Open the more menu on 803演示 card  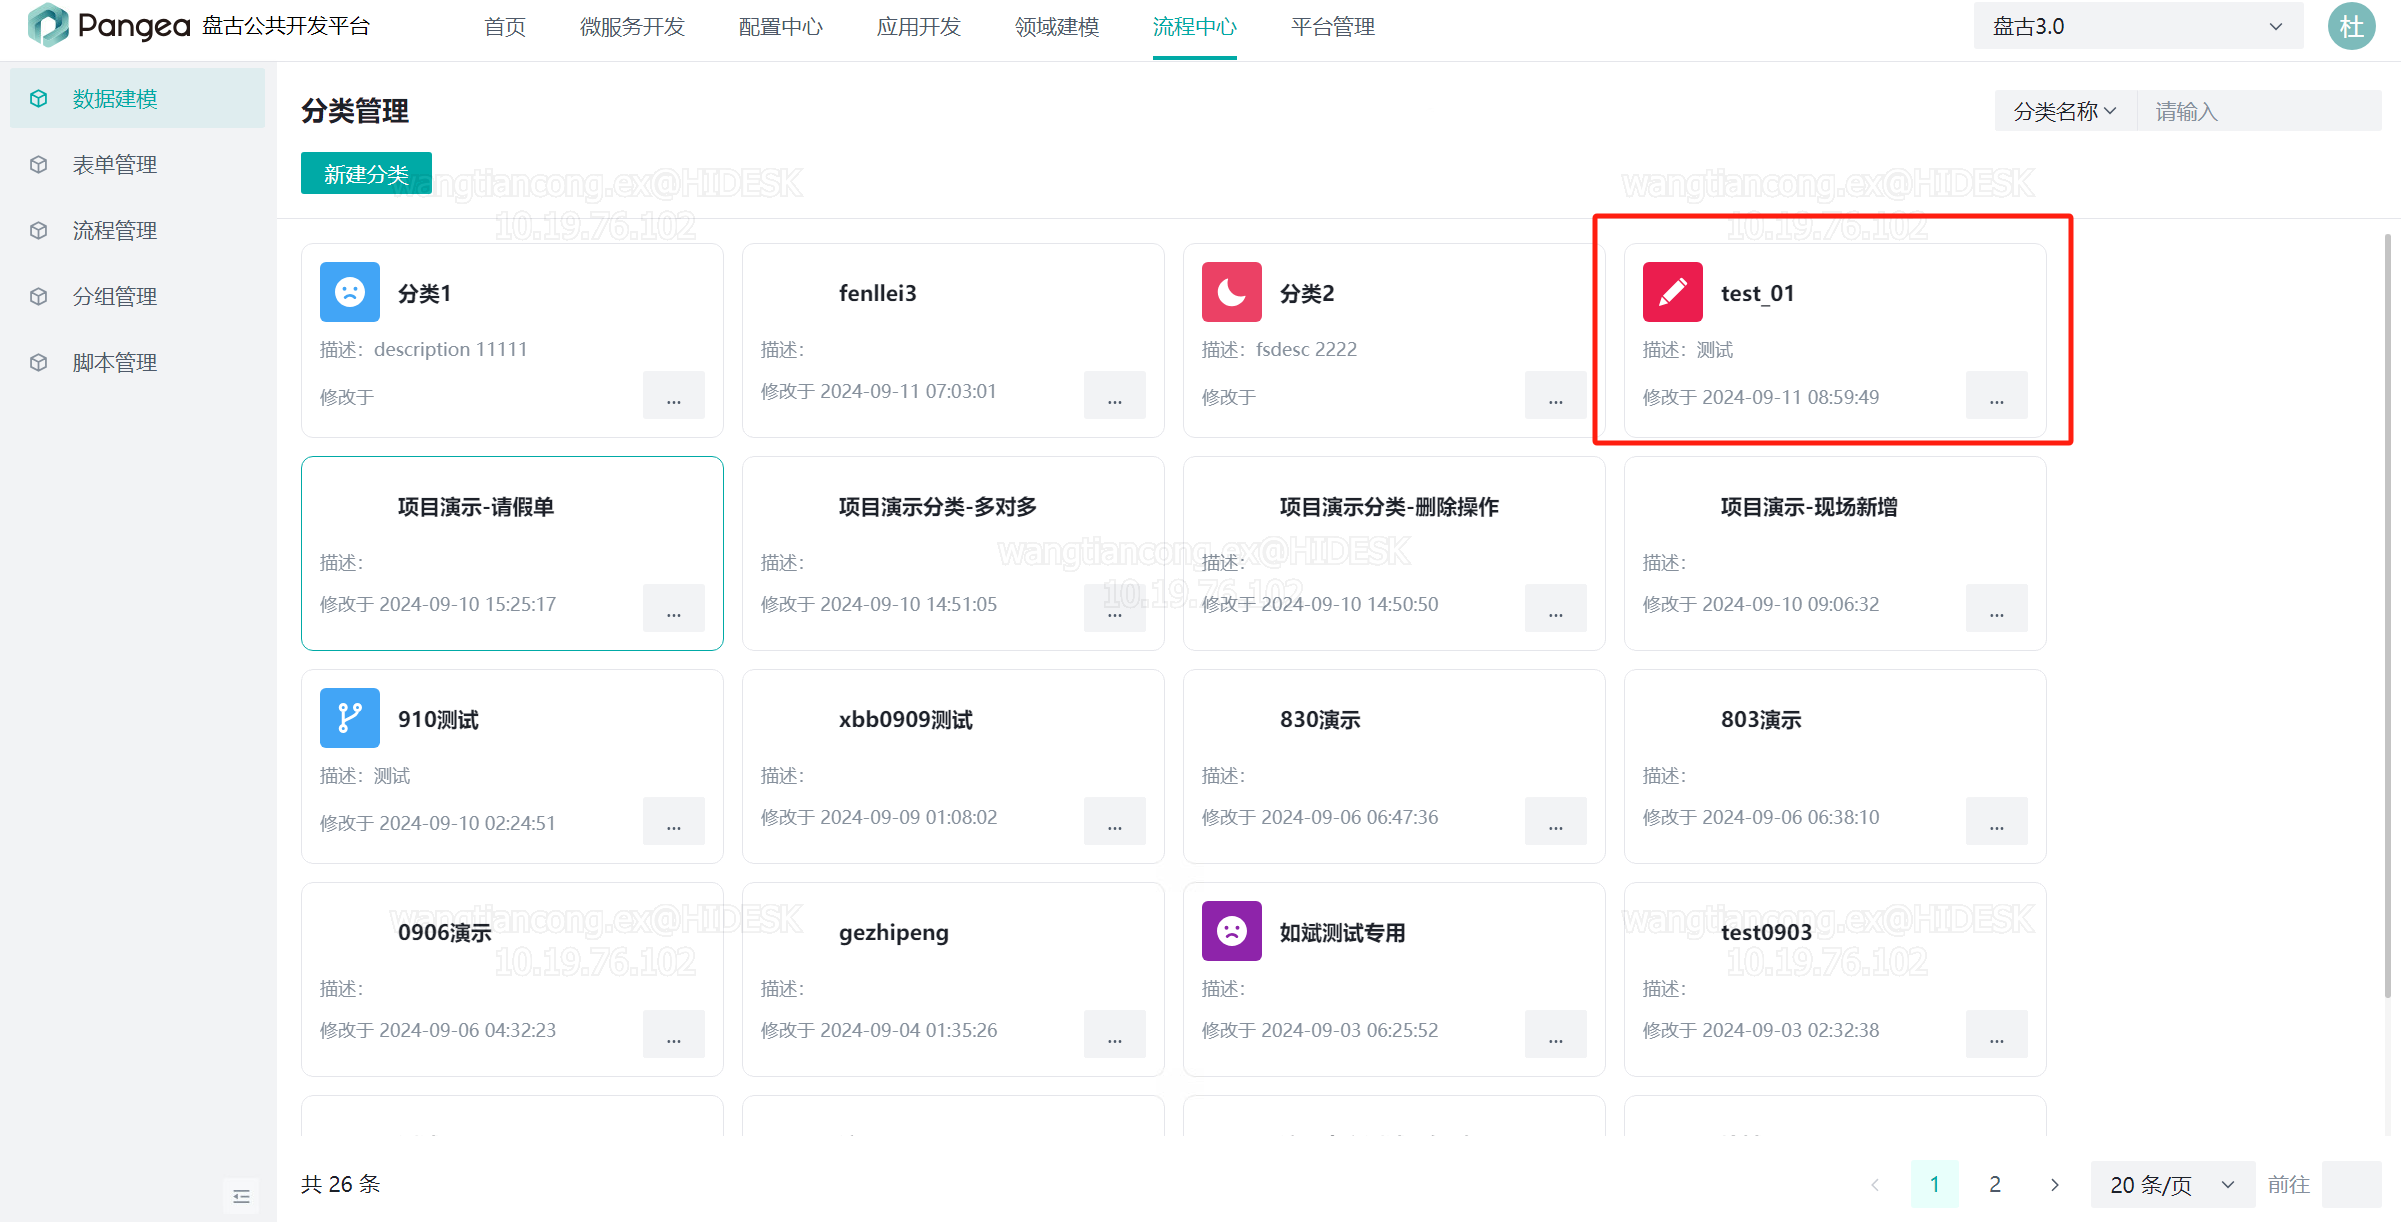[1997, 821]
